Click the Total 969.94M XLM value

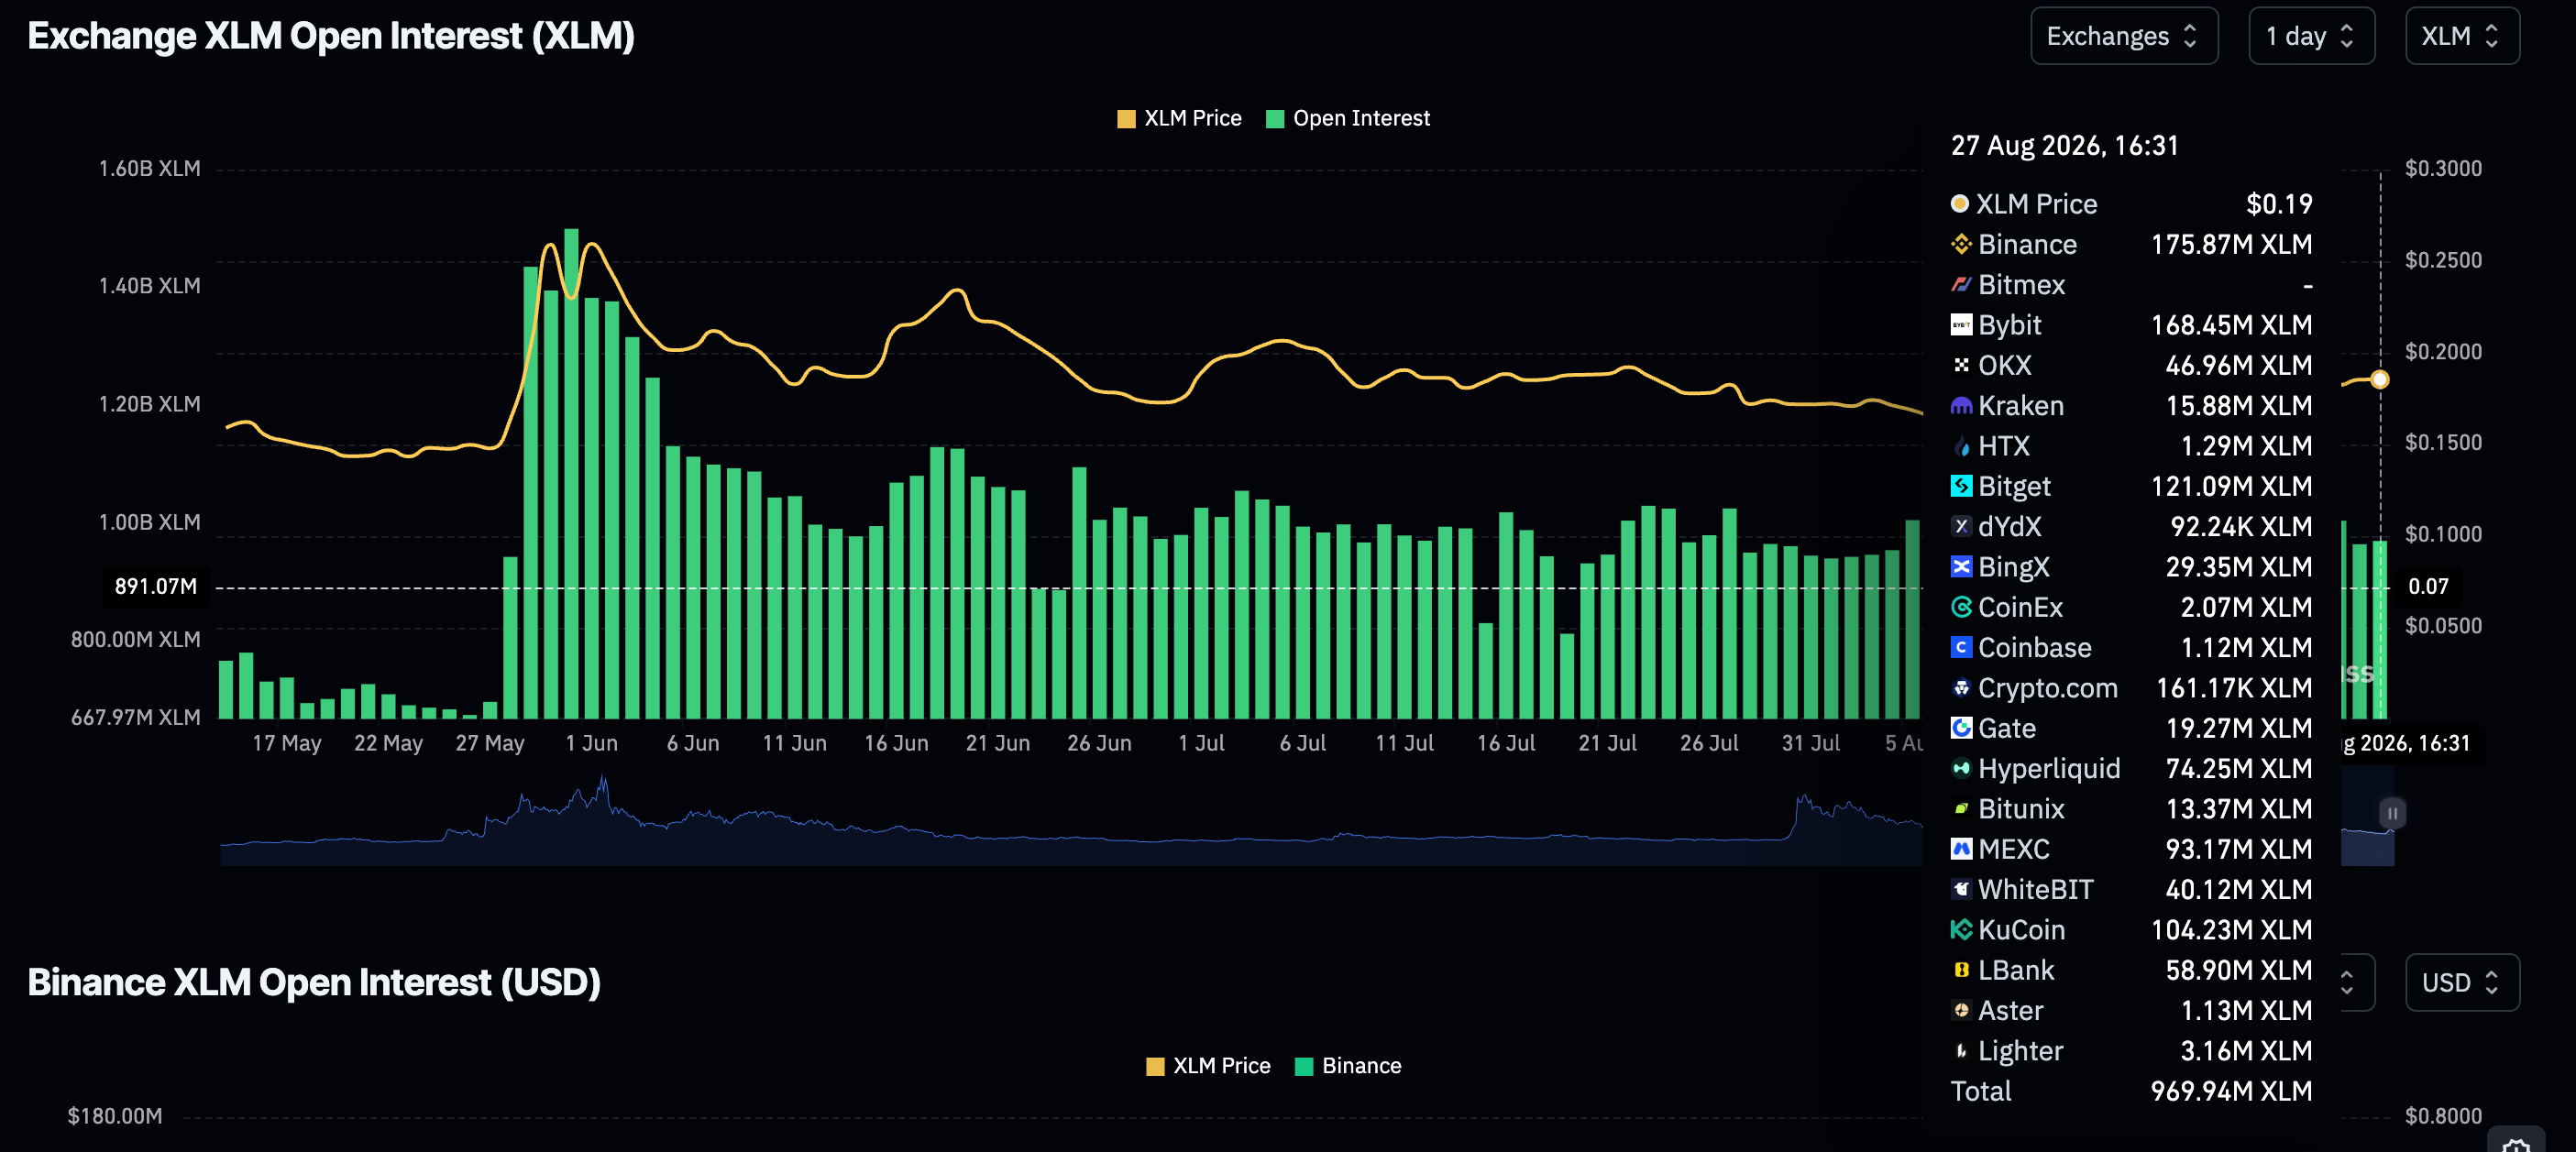[x=2231, y=1091]
